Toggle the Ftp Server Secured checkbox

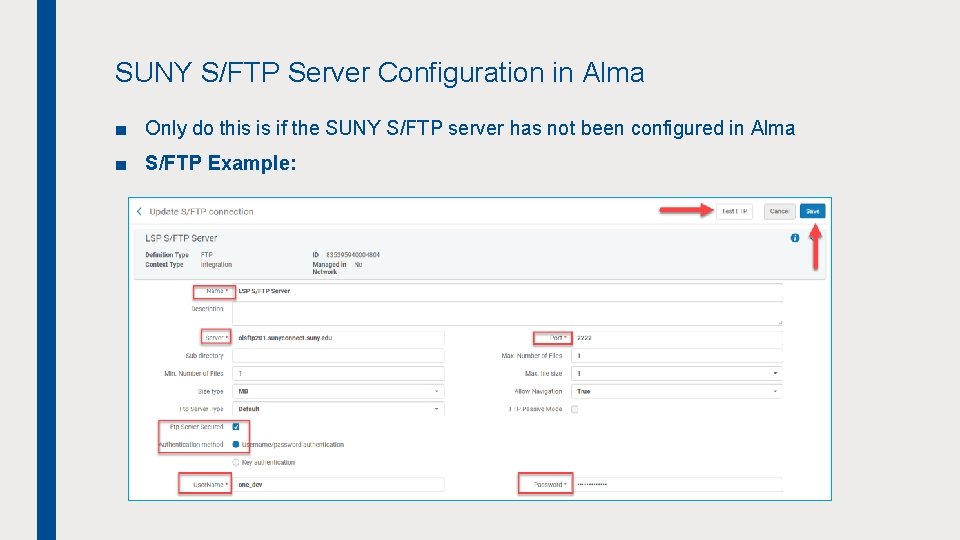tap(236, 427)
